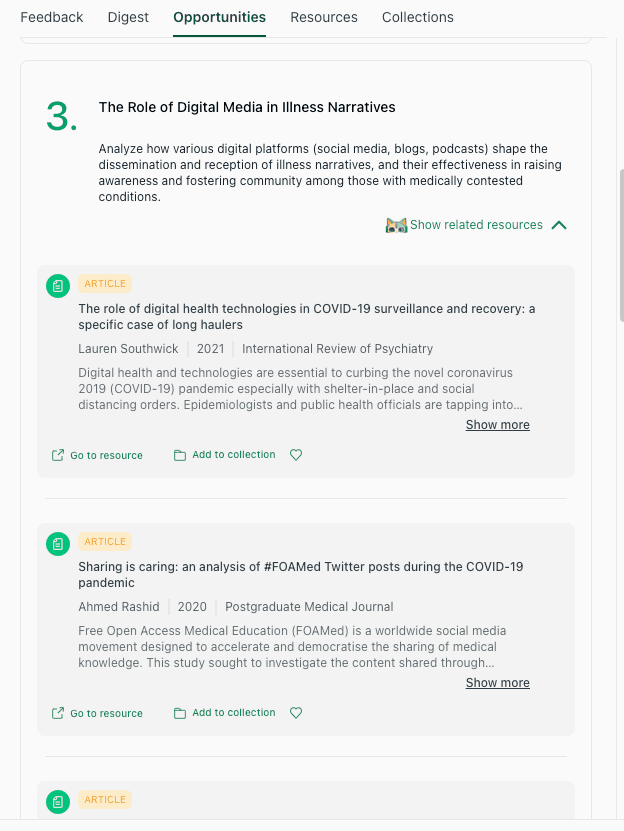Screen dimensions: 624x831
Task: Expand Show more on the FOAMed article
Action: coord(497,682)
